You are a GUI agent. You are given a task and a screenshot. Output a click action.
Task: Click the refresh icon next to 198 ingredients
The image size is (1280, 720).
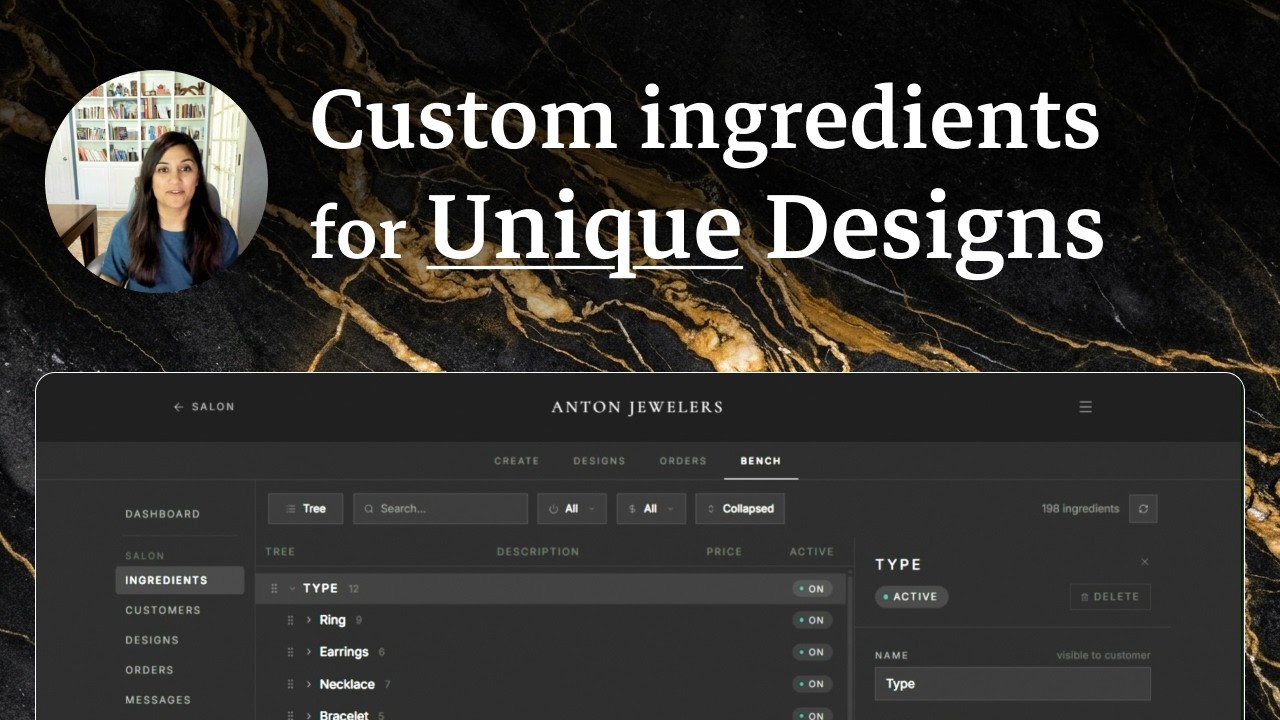[1143, 508]
